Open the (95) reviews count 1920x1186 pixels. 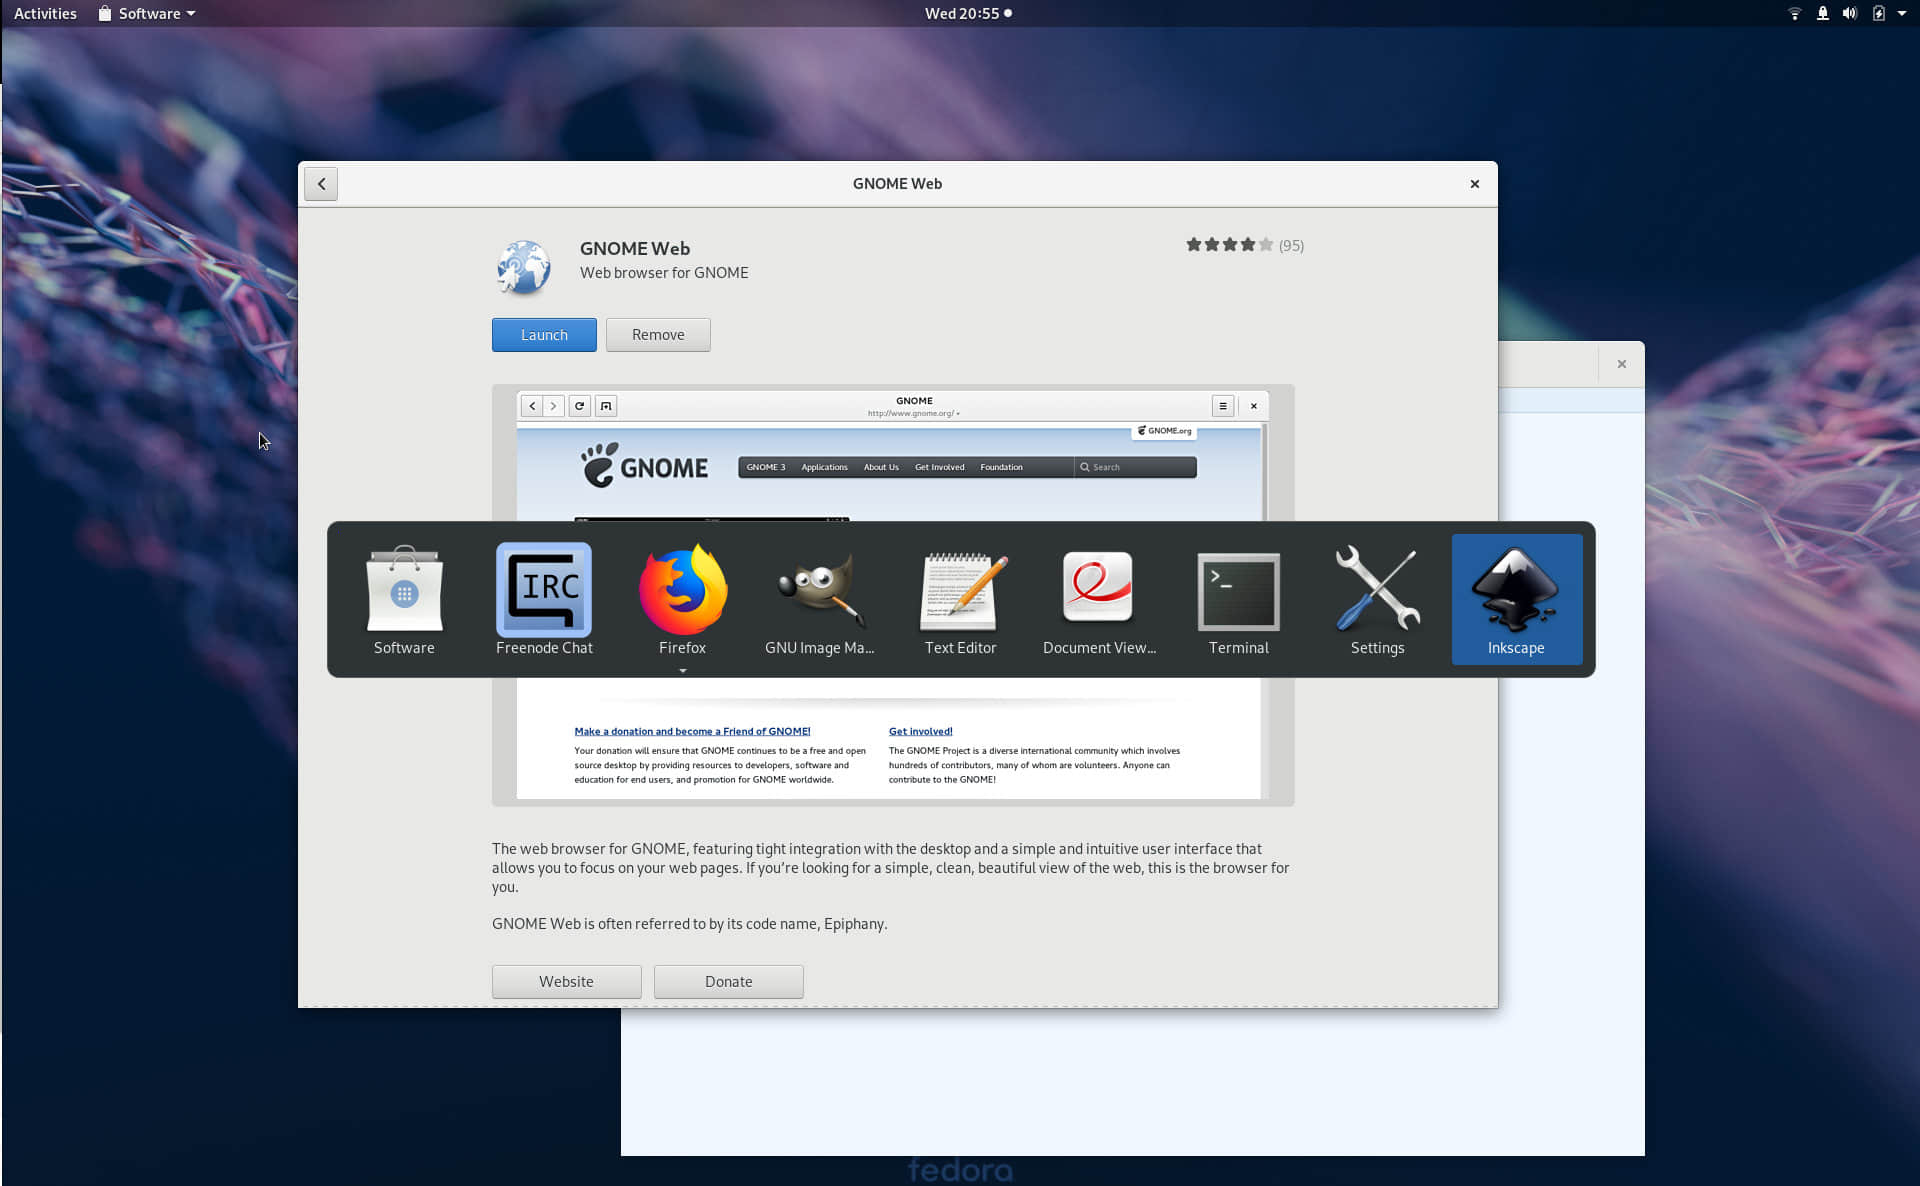click(1291, 245)
